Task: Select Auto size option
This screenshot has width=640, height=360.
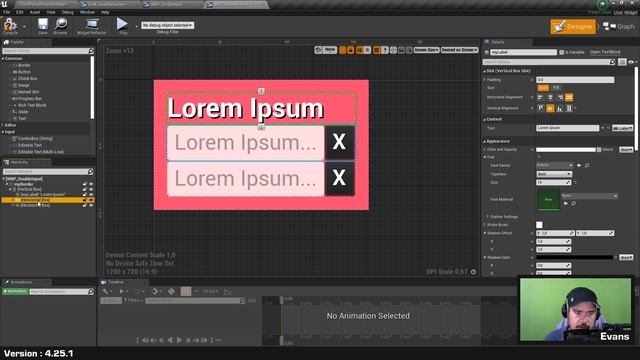Action: click(543, 88)
